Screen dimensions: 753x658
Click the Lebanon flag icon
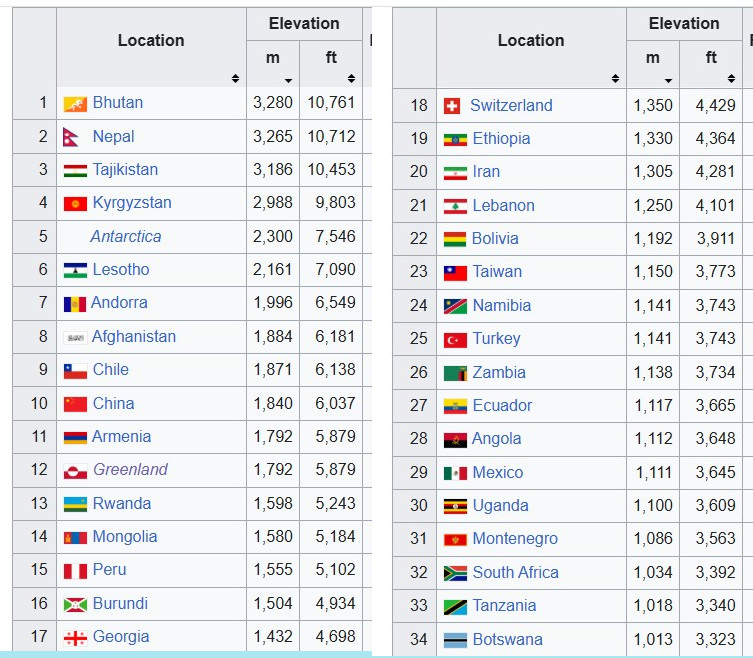[x=455, y=206]
